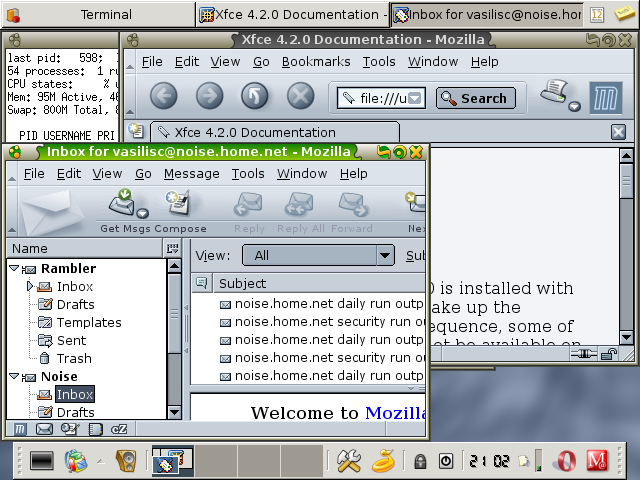Screen dimensions: 640x480
Task: Open Navigator from mail status bar
Action: [19, 429]
